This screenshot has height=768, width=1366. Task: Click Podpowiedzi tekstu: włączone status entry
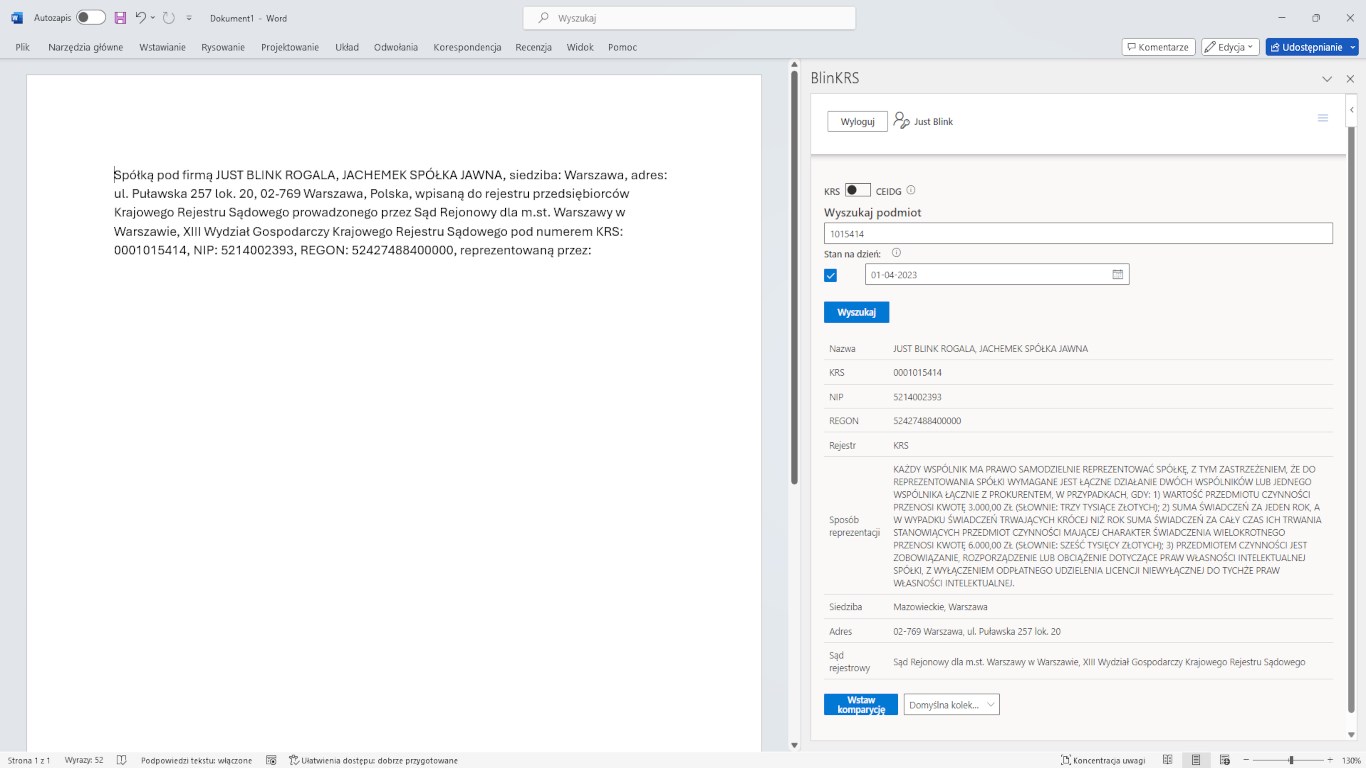point(196,760)
